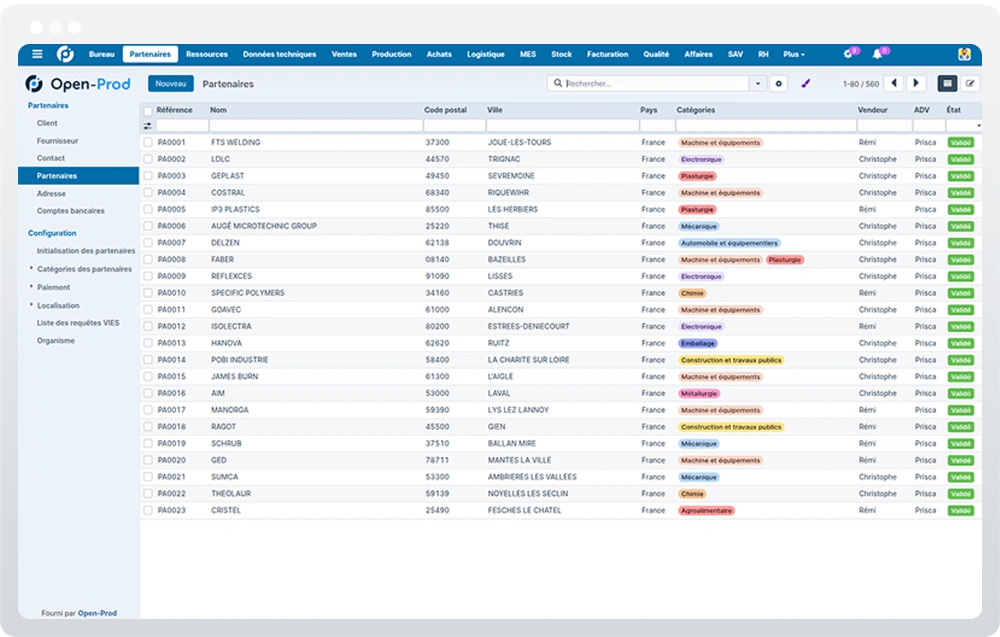Open the Fournisseur sidebar link

[x=57, y=141]
